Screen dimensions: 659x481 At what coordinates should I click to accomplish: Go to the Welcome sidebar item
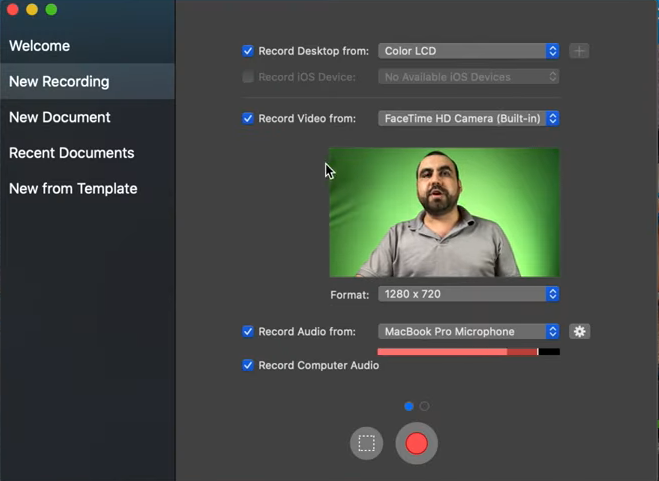pyautogui.click(x=87, y=45)
